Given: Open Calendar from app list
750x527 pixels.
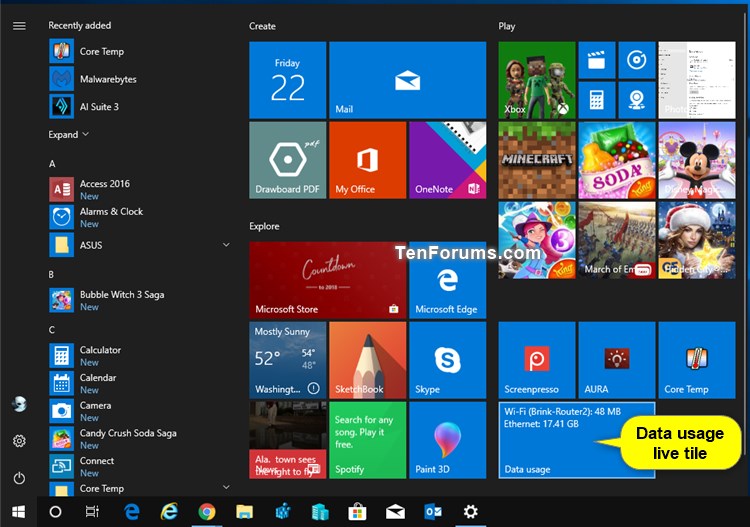Looking at the screenshot, I should [139, 384].
